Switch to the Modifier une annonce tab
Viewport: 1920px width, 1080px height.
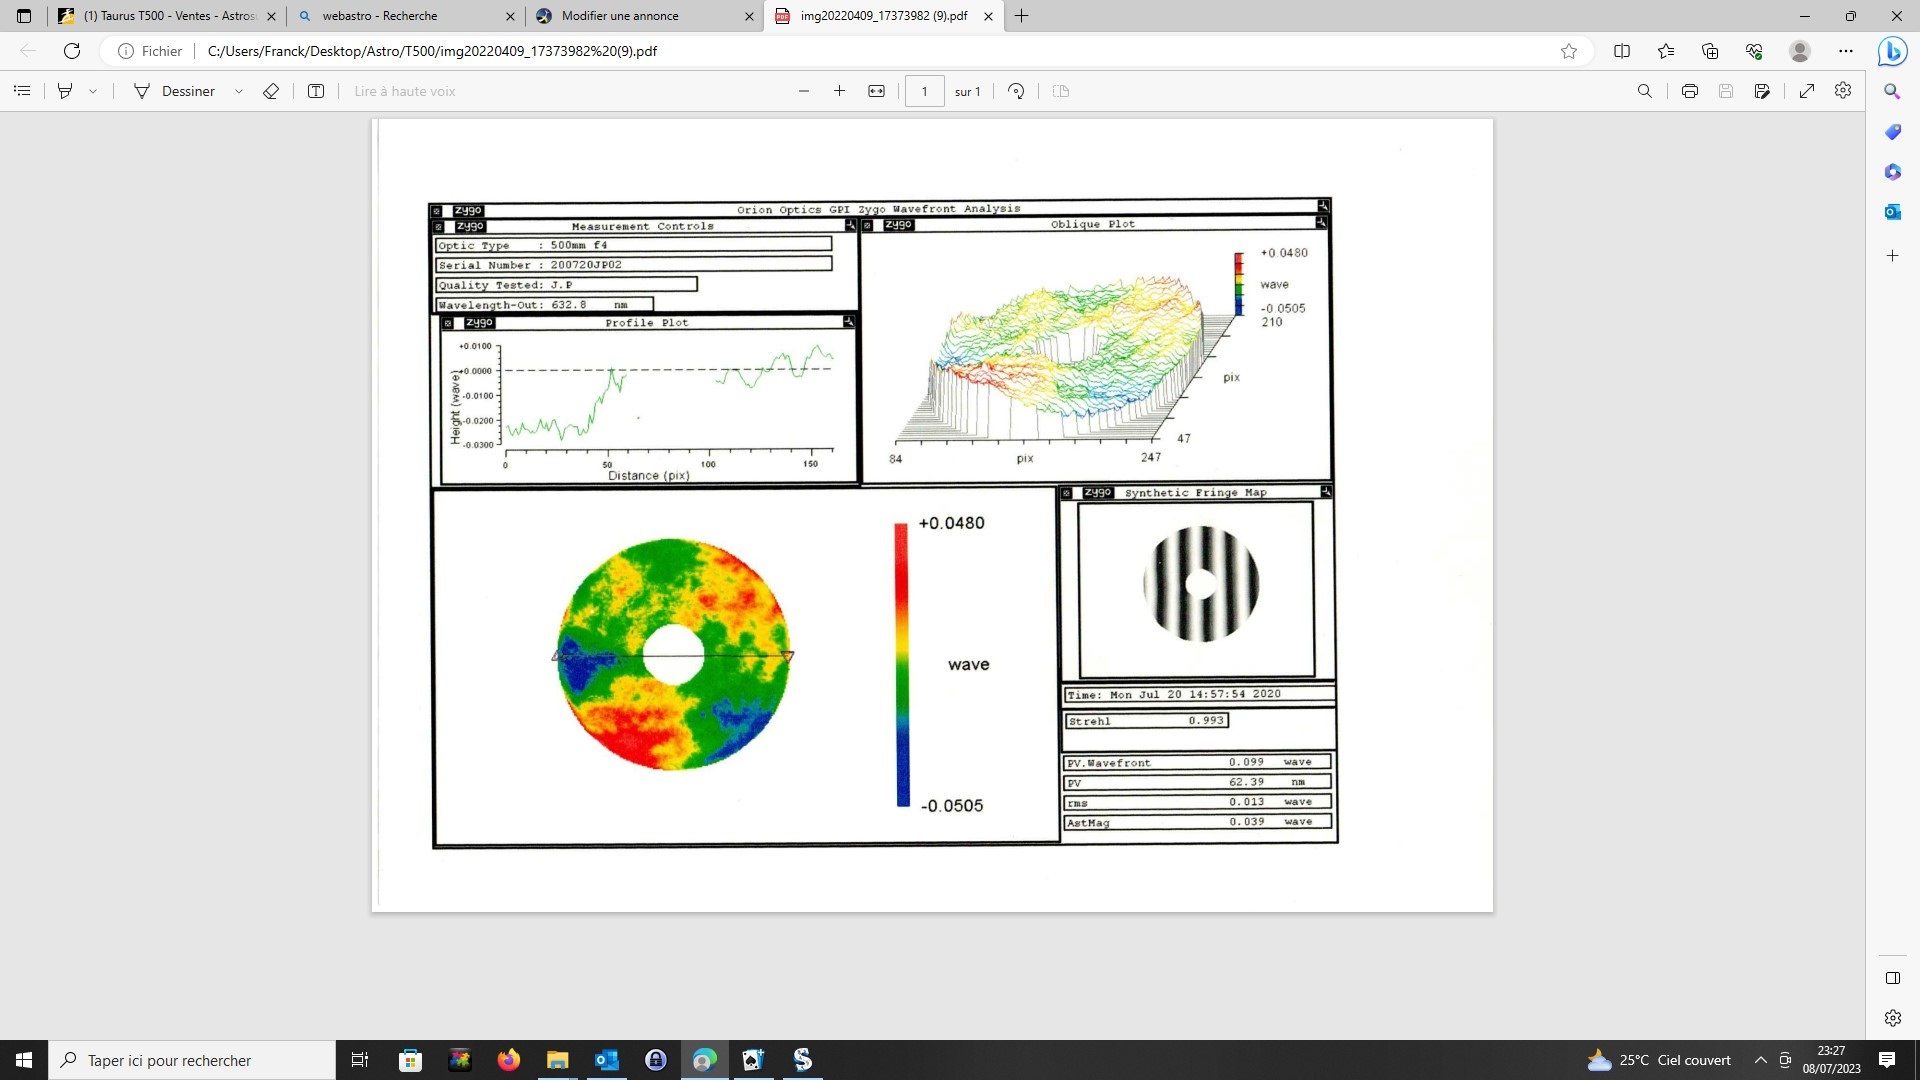[620, 16]
